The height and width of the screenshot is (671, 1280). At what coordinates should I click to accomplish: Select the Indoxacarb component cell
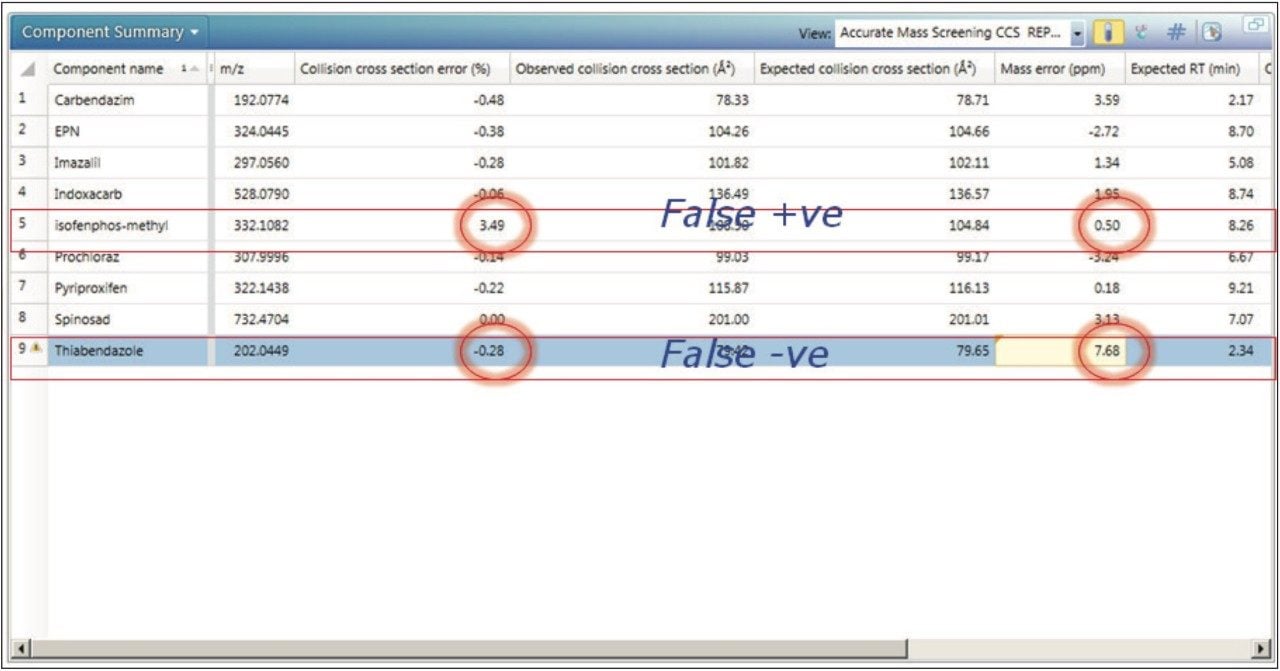88,193
